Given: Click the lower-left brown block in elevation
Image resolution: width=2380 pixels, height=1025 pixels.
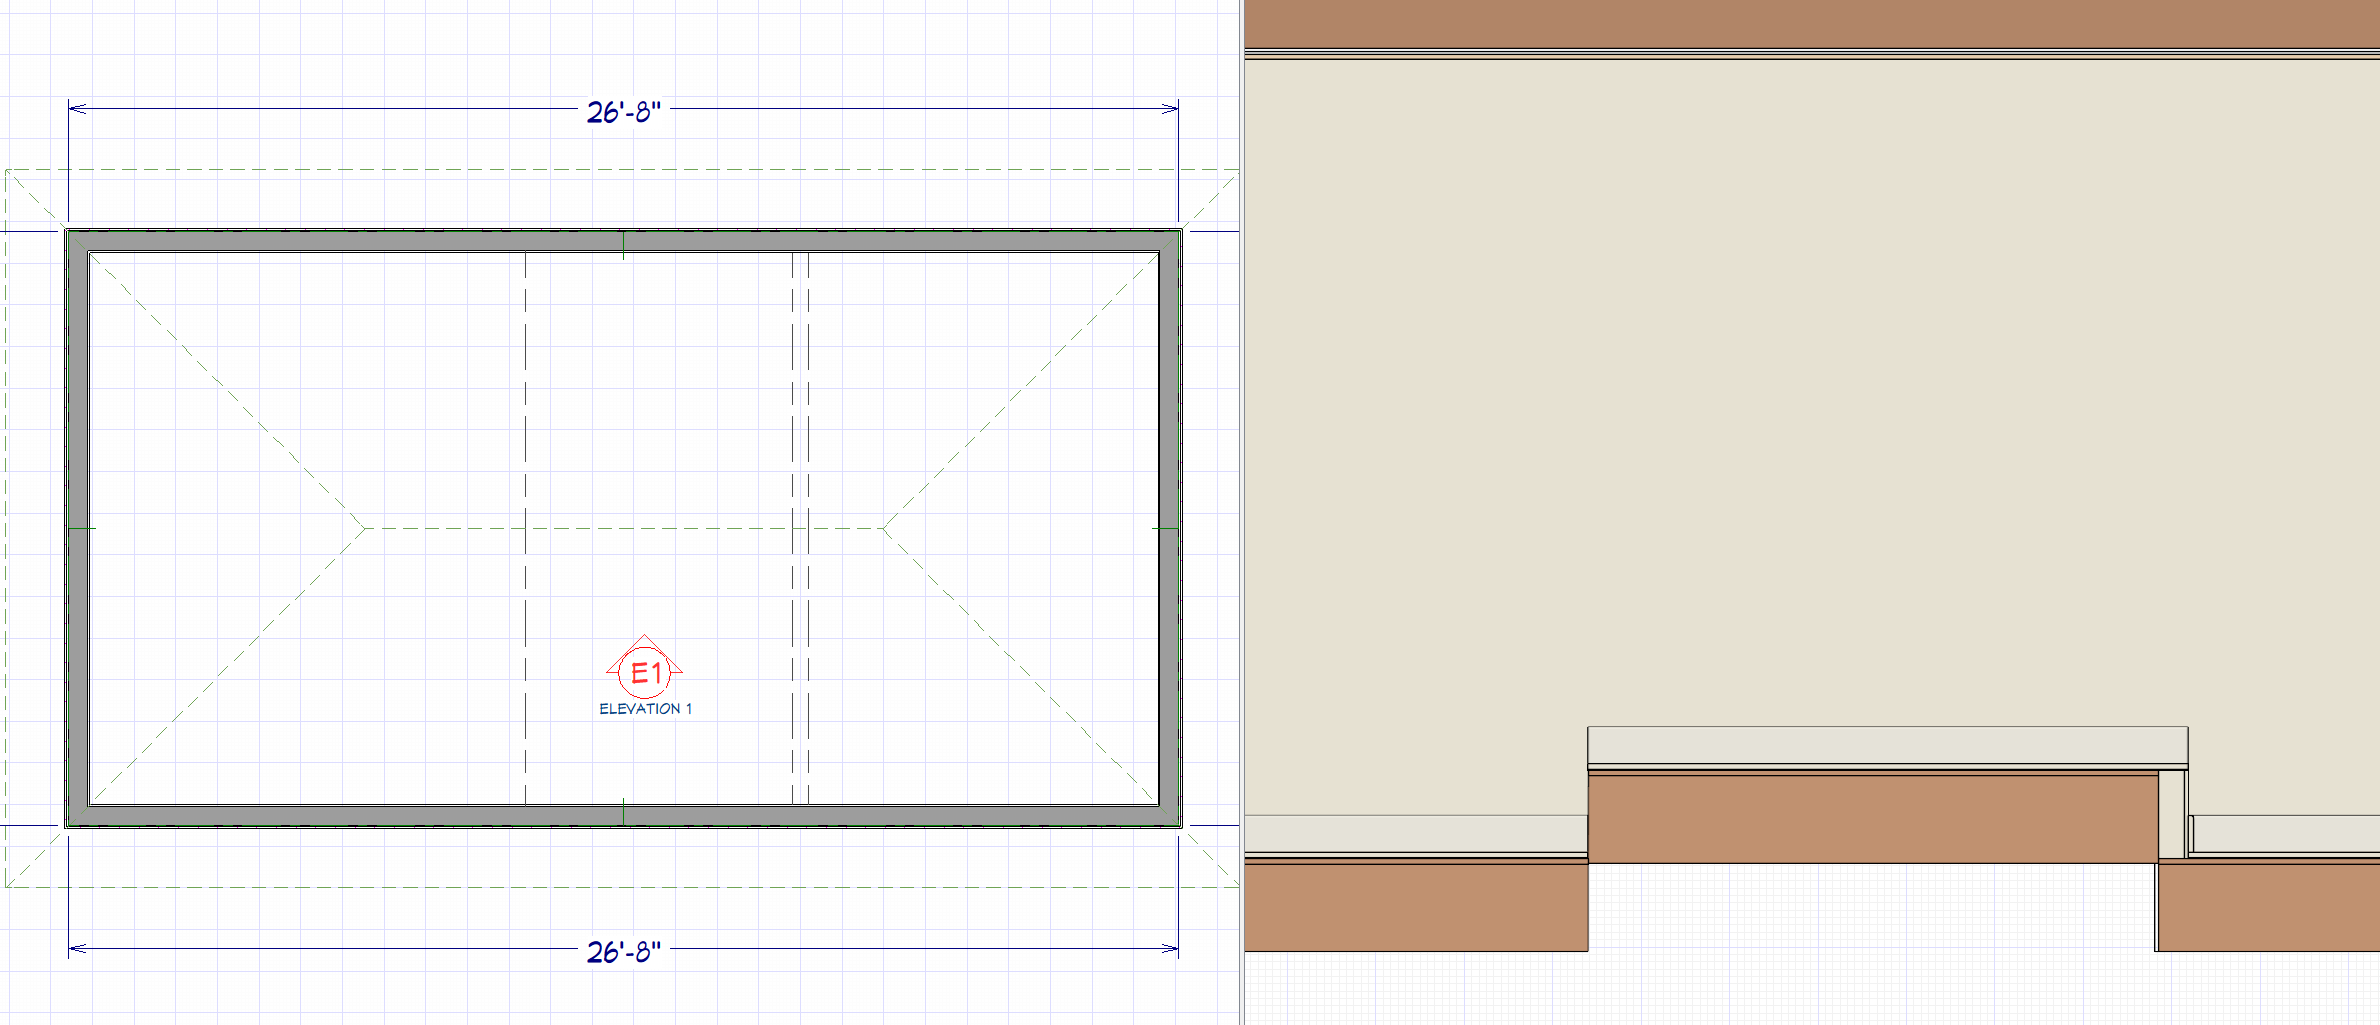Looking at the screenshot, I should pos(1415,906).
